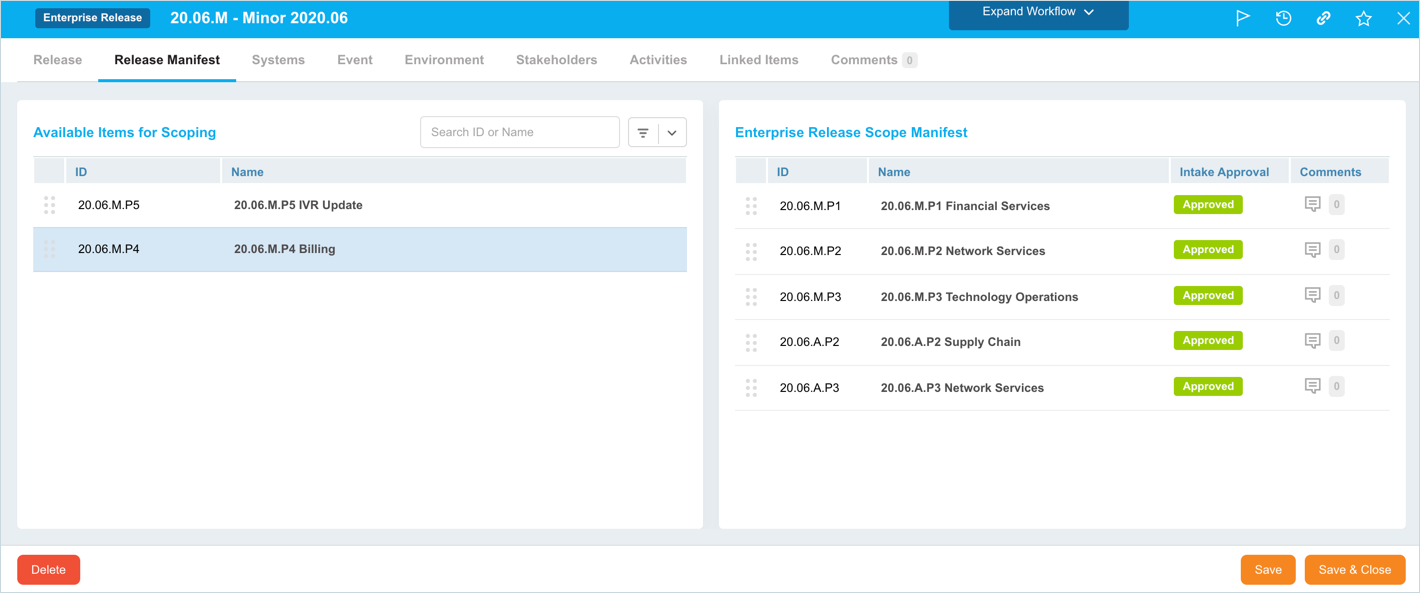Expand Workflow dropdown in header

click(x=1038, y=13)
